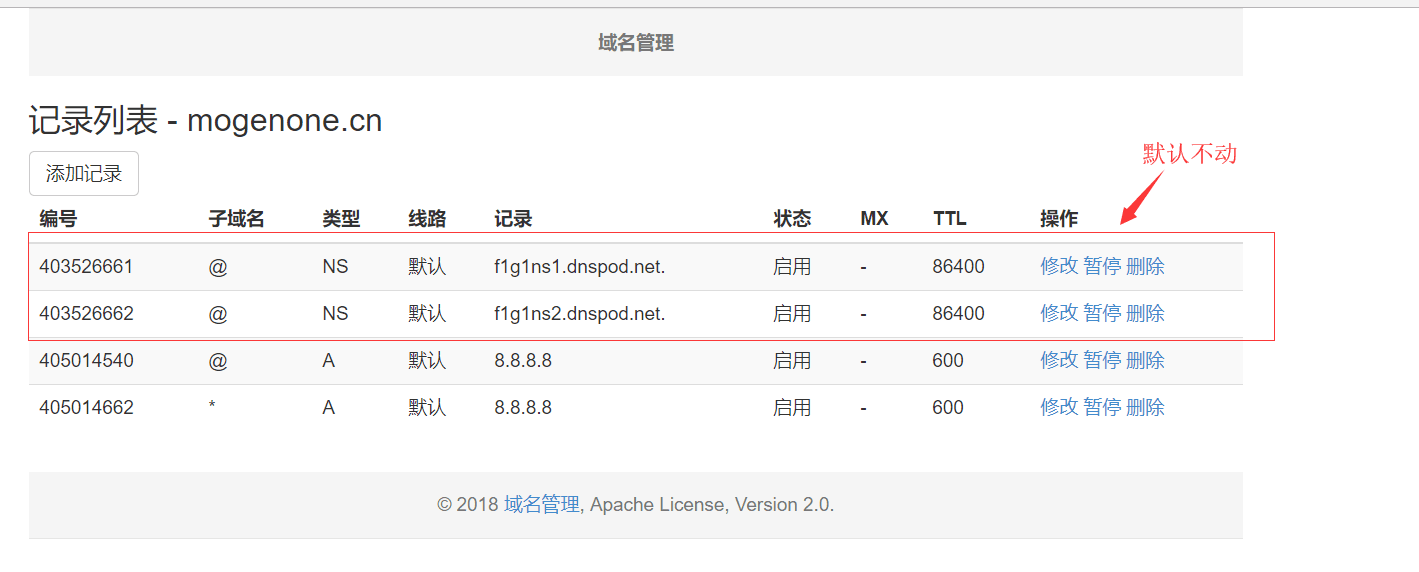Viewport: 1419px width, 572px height.
Task: Click the 子域名 column header
Action: coord(236,219)
